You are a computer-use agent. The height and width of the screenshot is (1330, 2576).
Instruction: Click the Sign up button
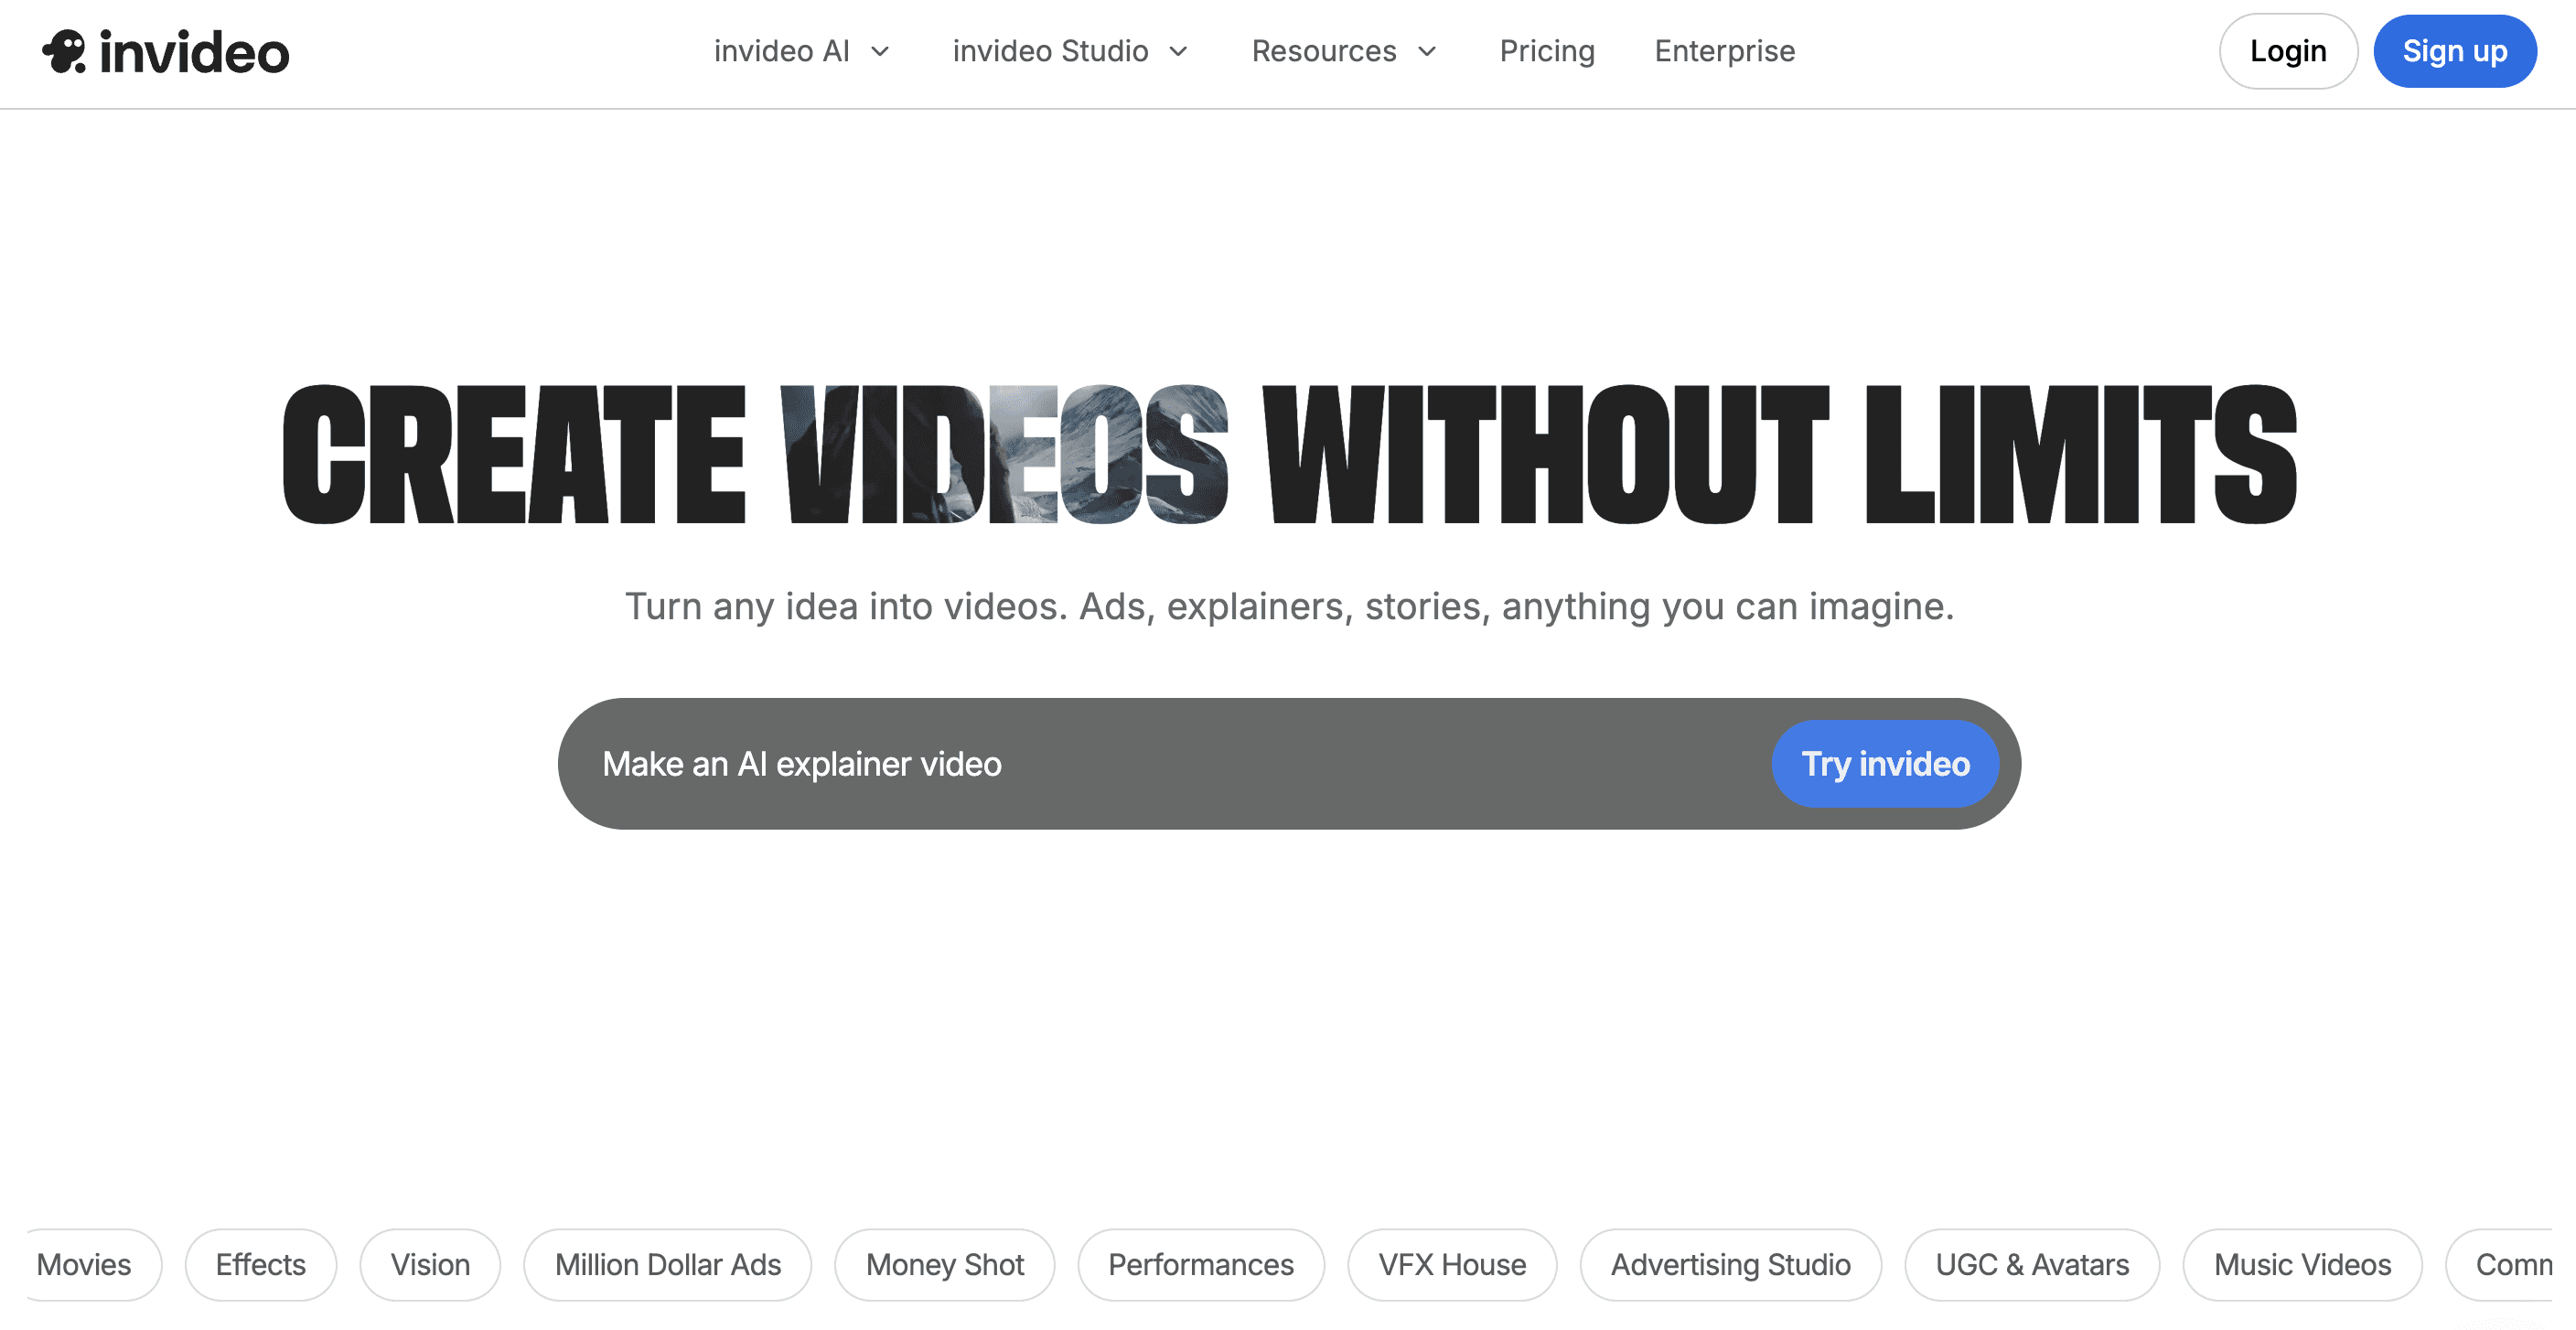click(x=2456, y=51)
